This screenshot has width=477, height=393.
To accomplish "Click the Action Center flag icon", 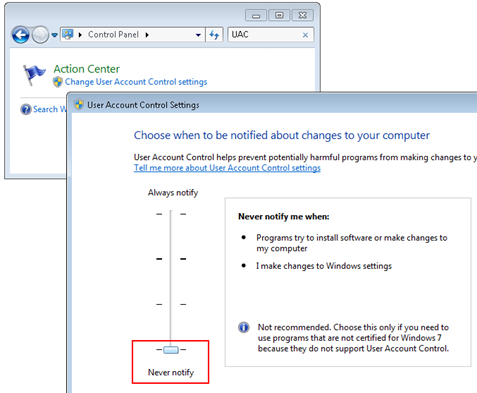I will click(x=34, y=75).
